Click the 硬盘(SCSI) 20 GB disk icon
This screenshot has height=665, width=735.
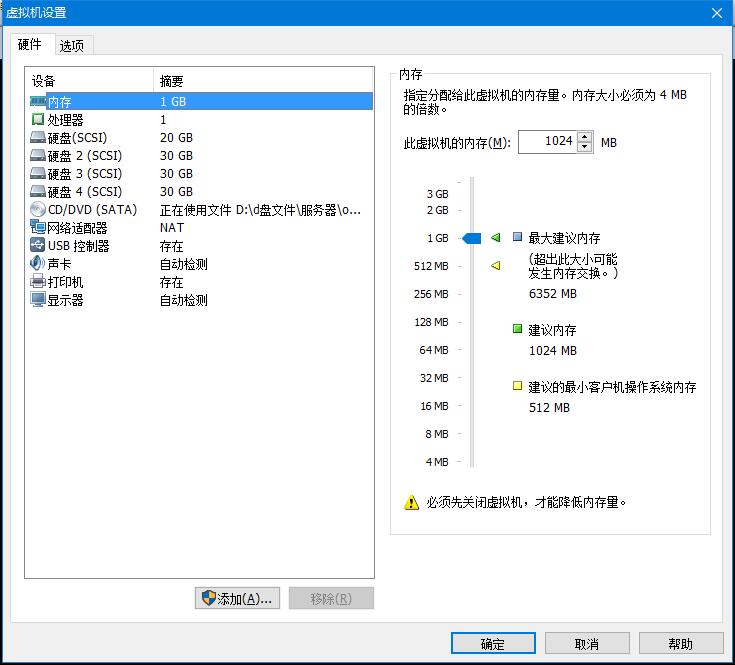(38, 137)
